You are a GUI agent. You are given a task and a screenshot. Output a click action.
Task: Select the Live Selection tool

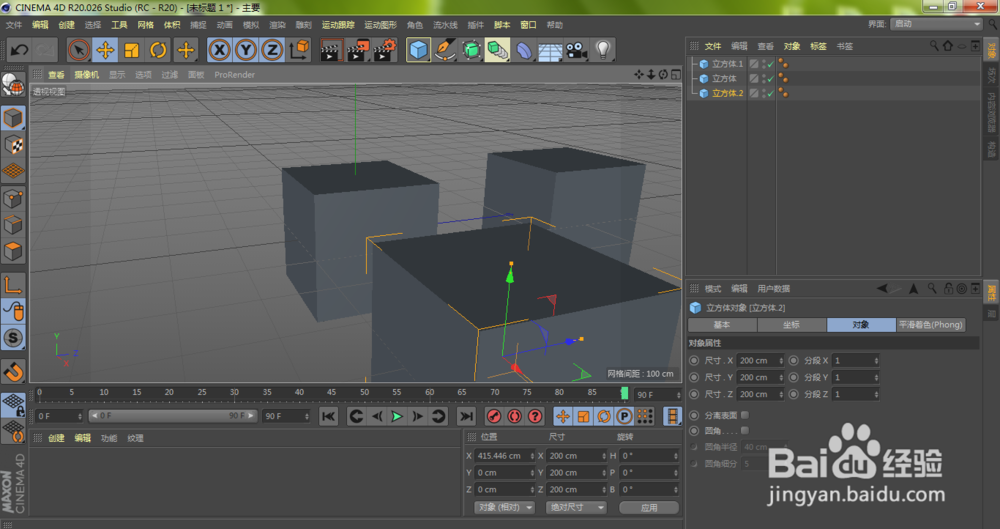(78, 50)
